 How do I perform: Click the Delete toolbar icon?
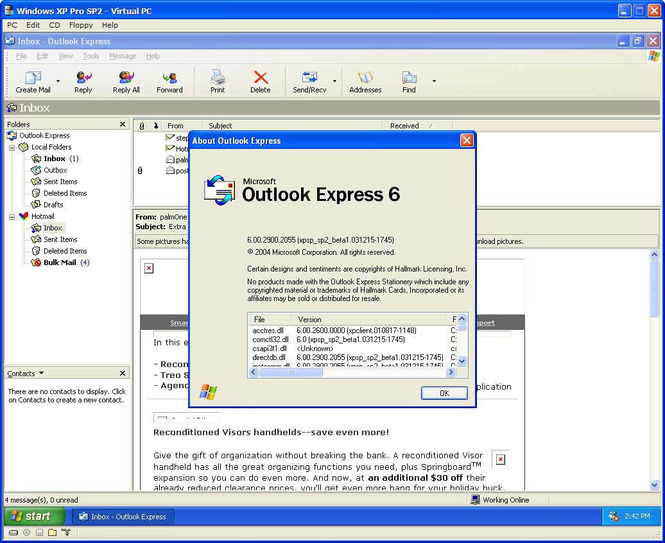tap(260, 77)
